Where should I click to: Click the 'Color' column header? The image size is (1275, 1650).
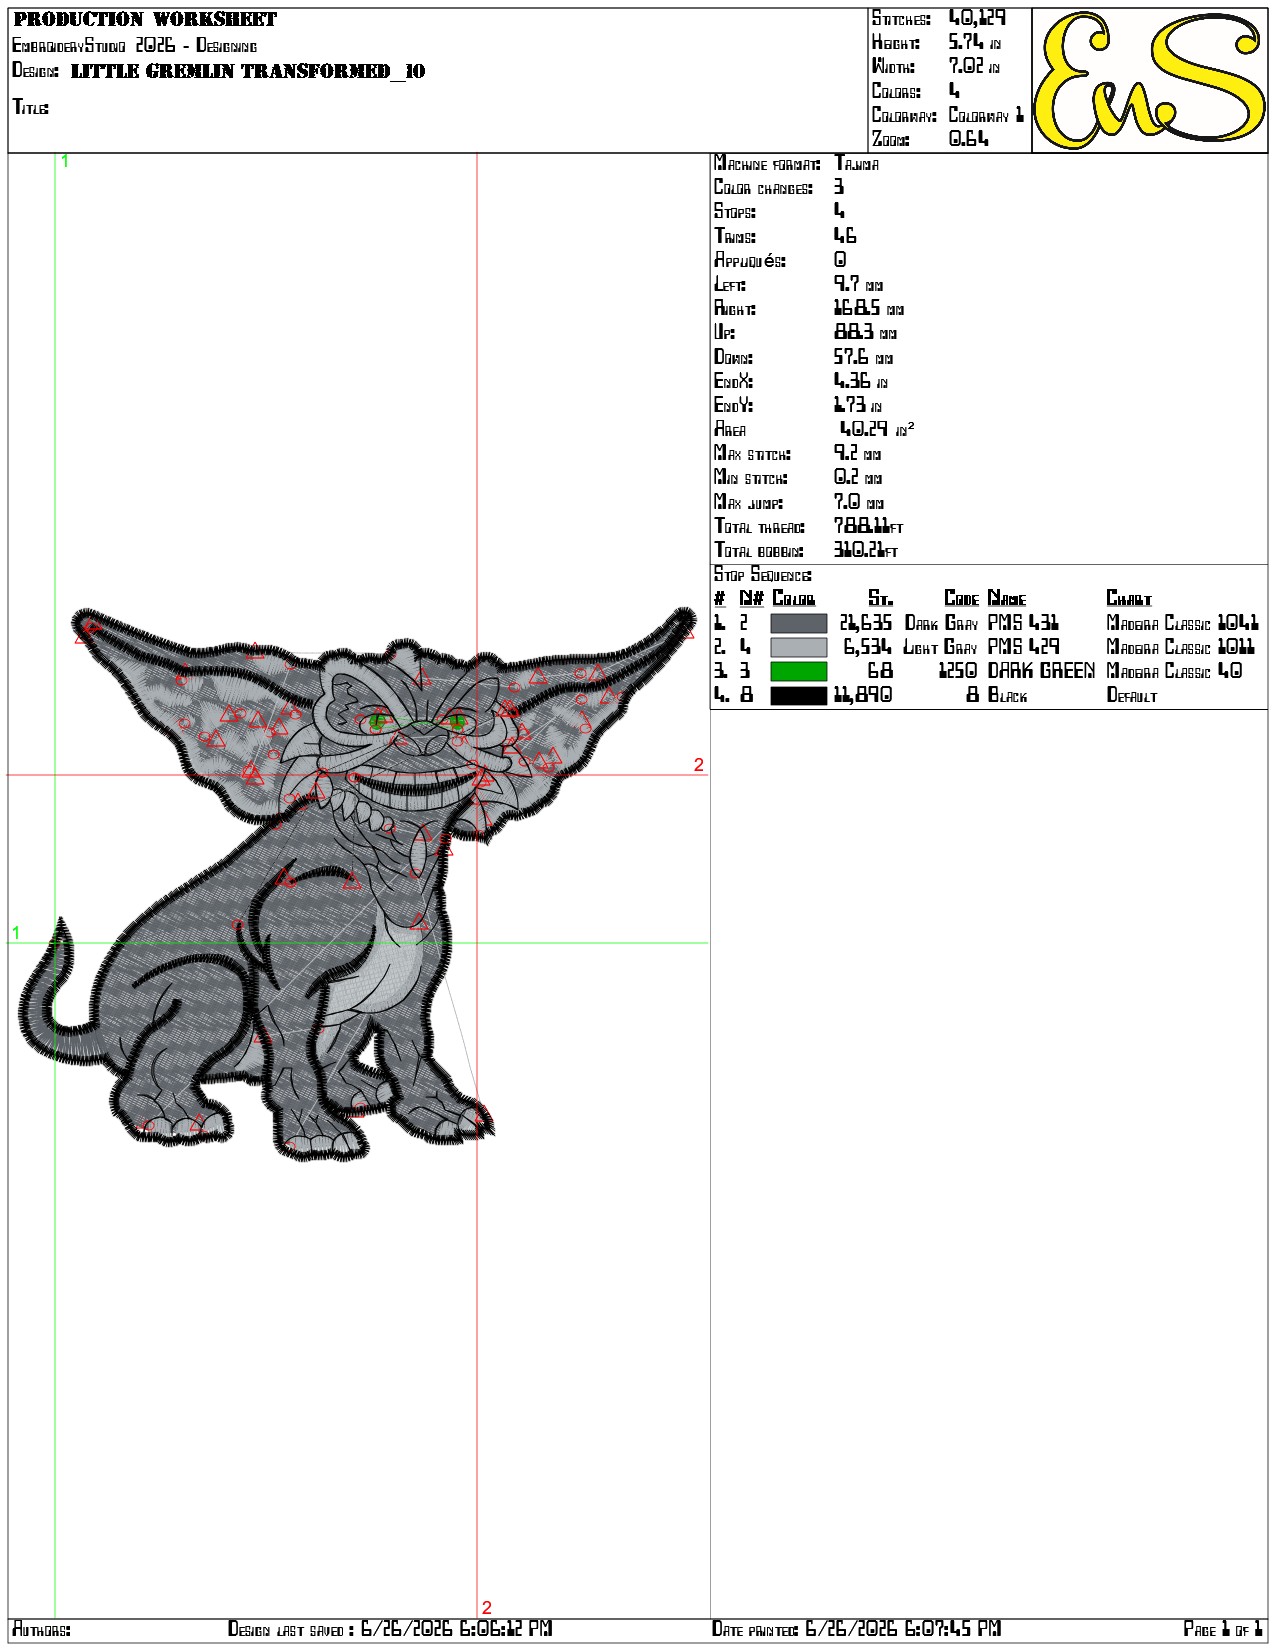pos(794,599)
